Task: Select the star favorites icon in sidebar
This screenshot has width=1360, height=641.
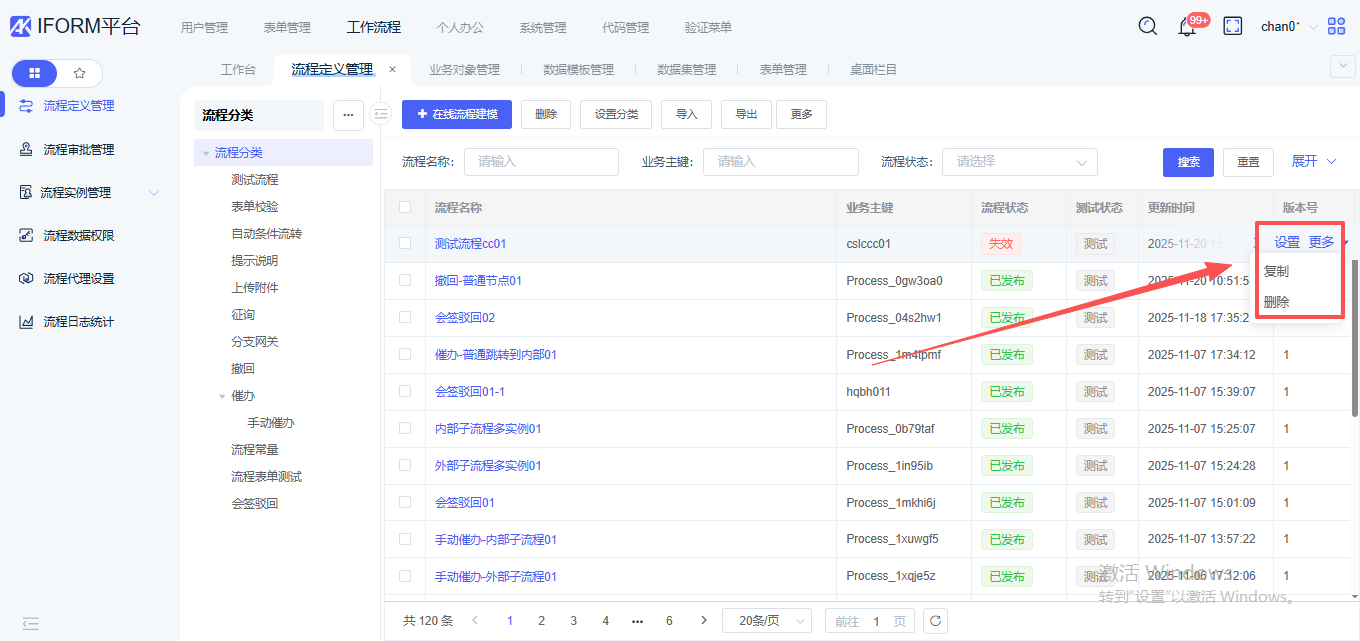Action: tap(80, 73)
